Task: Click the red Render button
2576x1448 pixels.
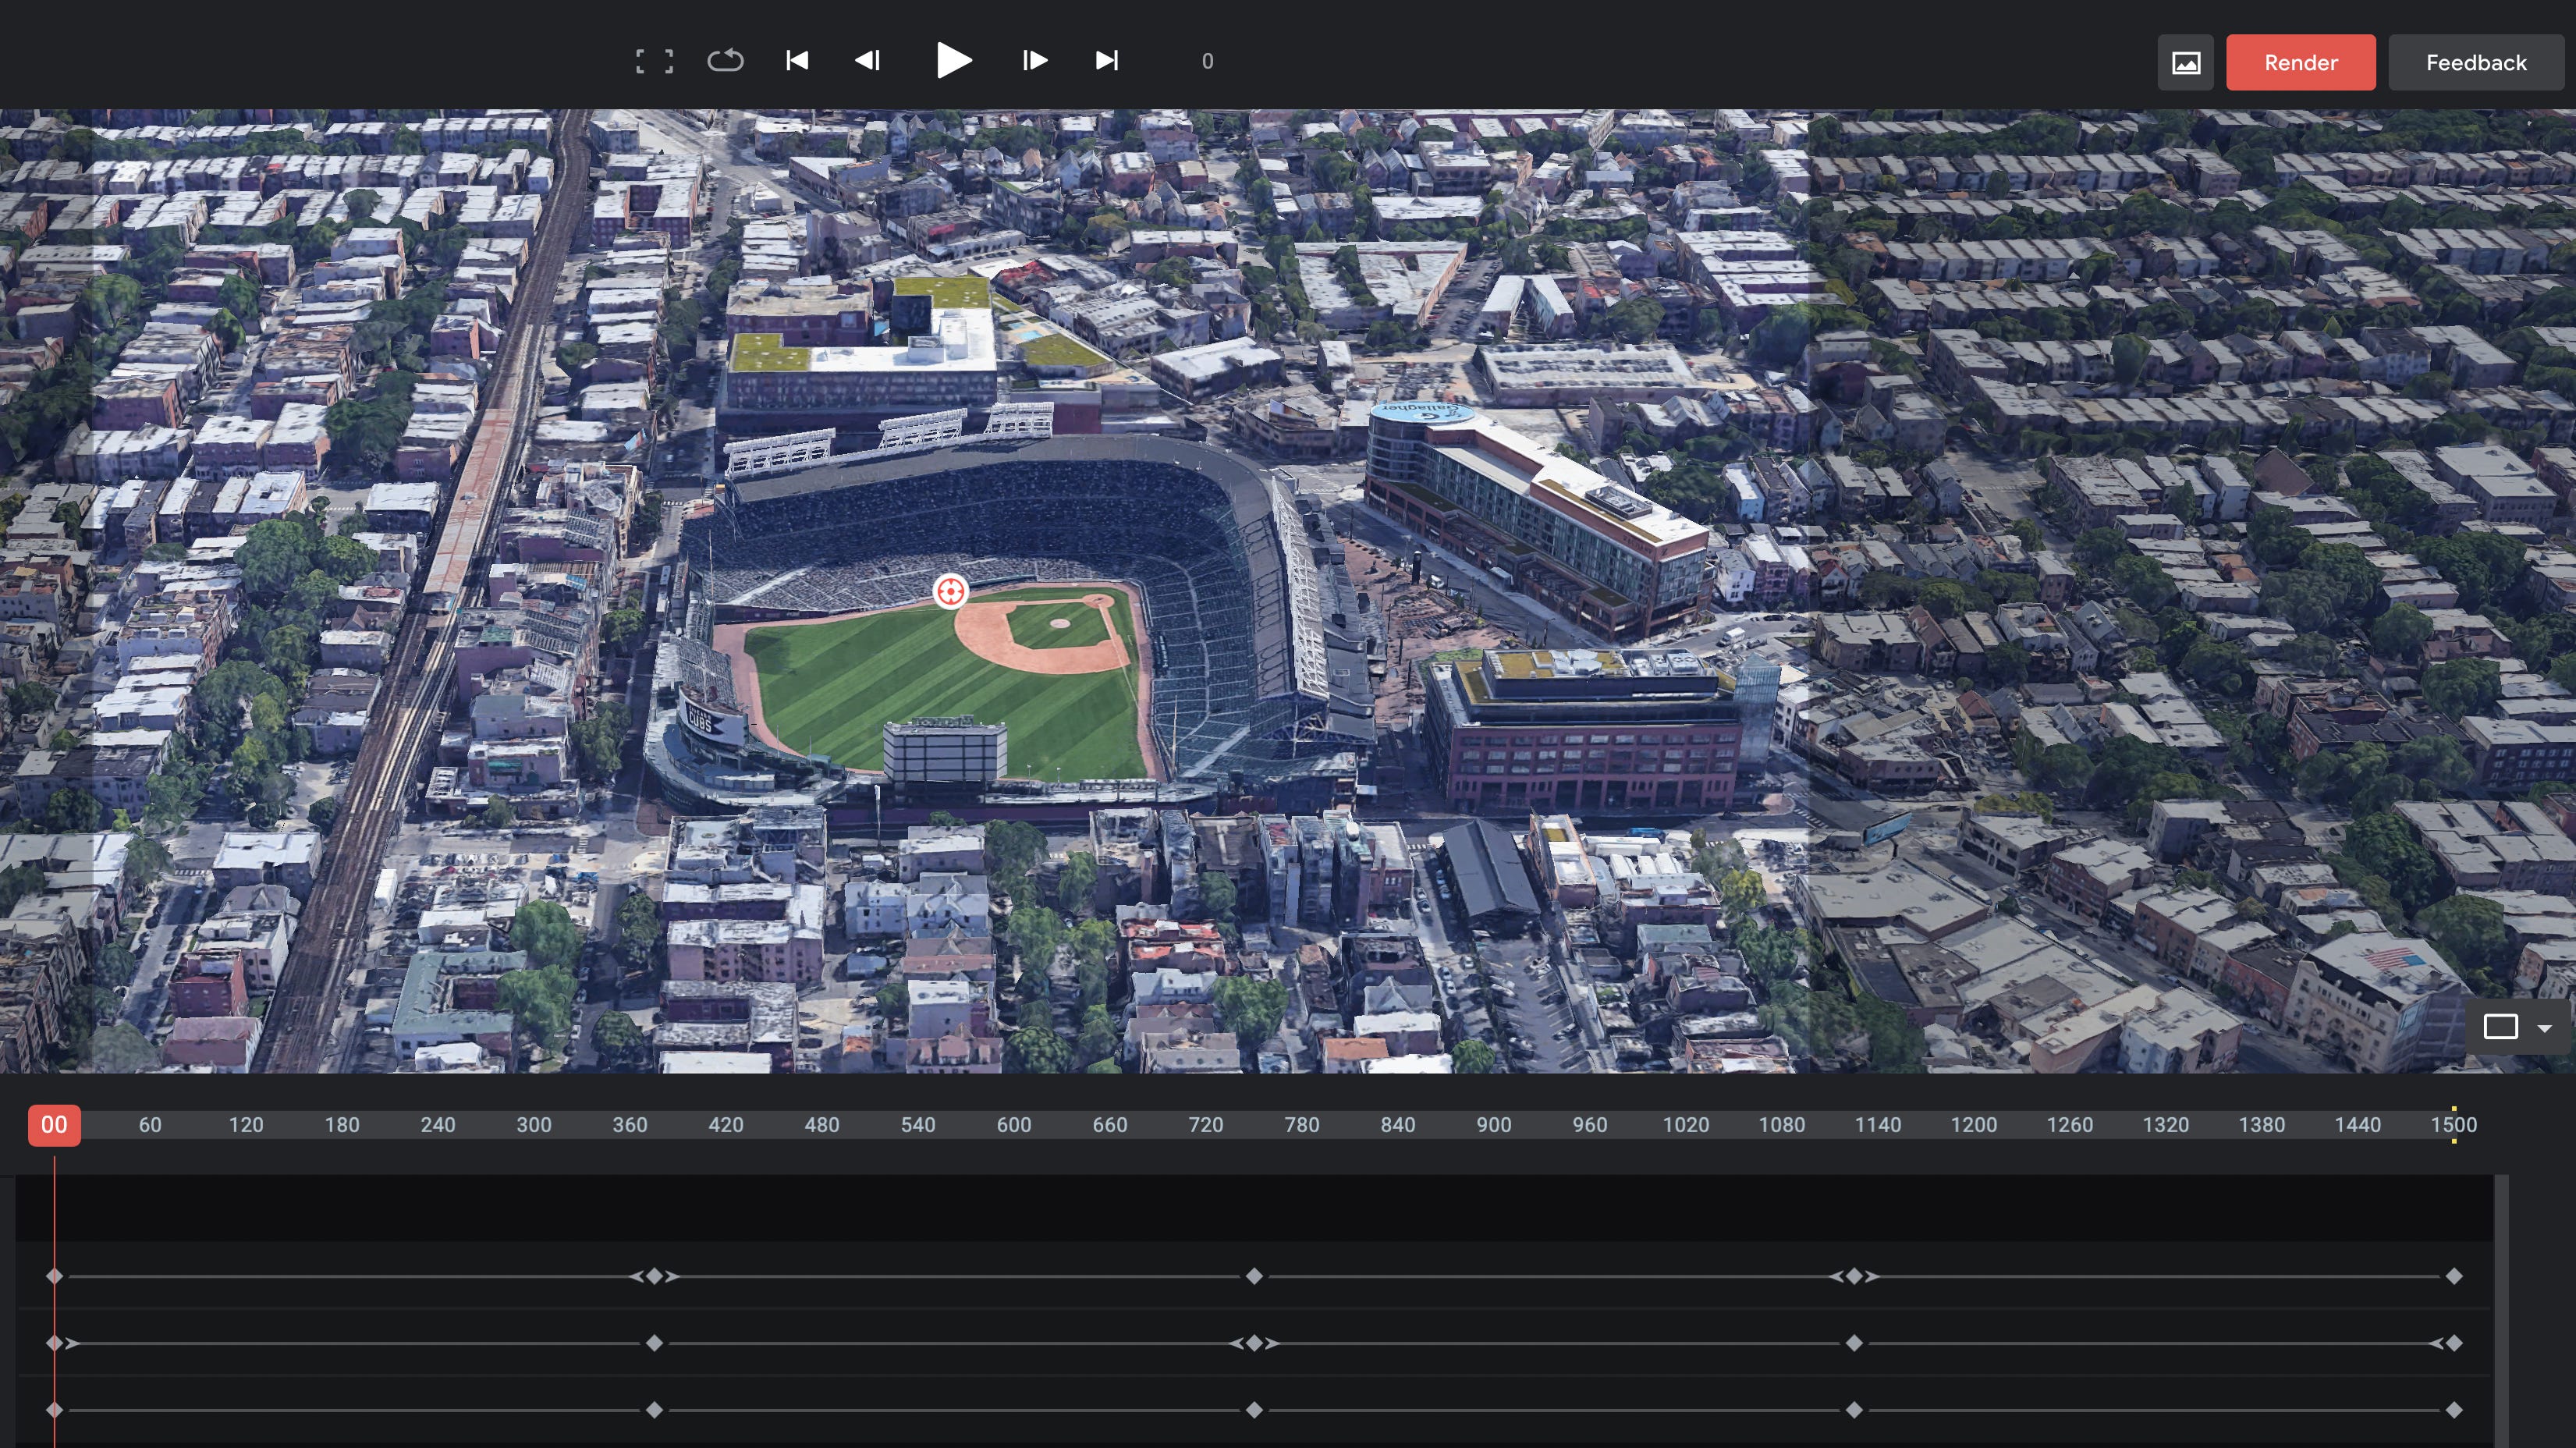Action: [2300, 63]
